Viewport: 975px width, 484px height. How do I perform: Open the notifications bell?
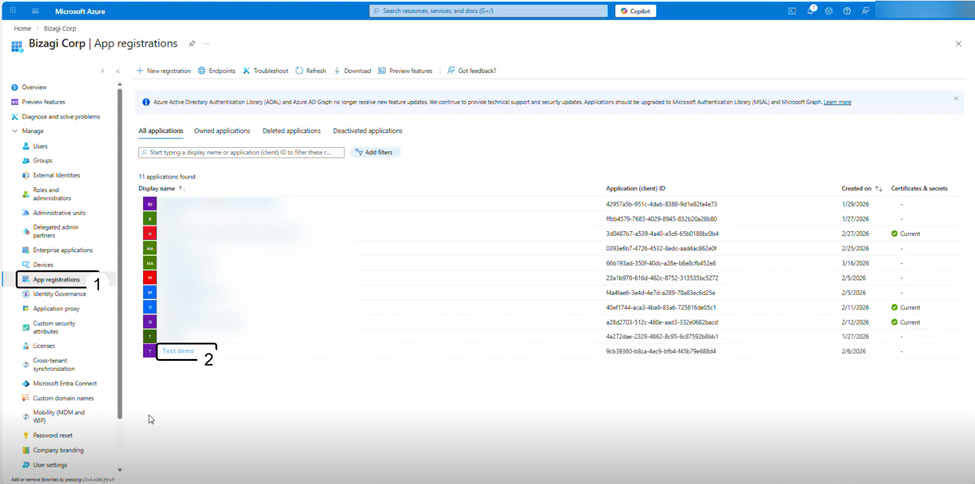[811, 11]
